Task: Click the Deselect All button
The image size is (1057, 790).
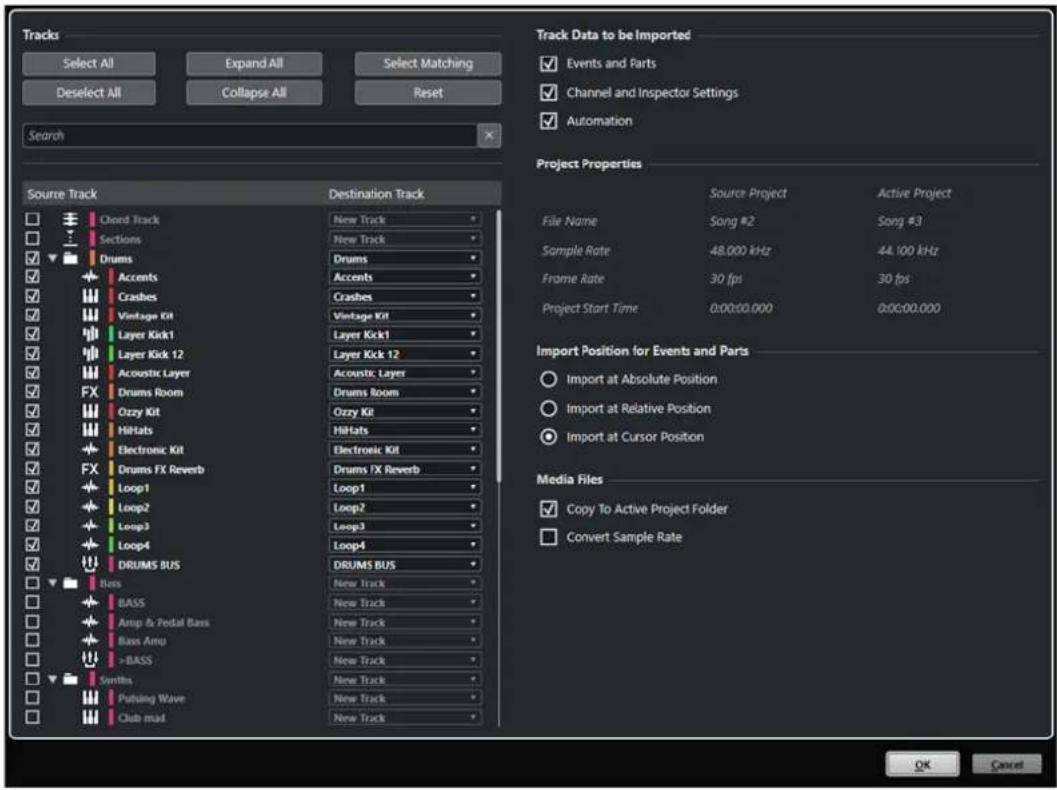Action: (89, 92)
